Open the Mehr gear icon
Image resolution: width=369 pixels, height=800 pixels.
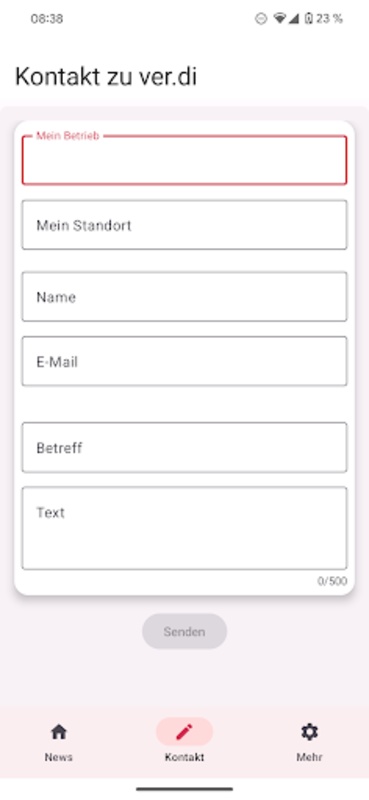click(x=309, y=732)
